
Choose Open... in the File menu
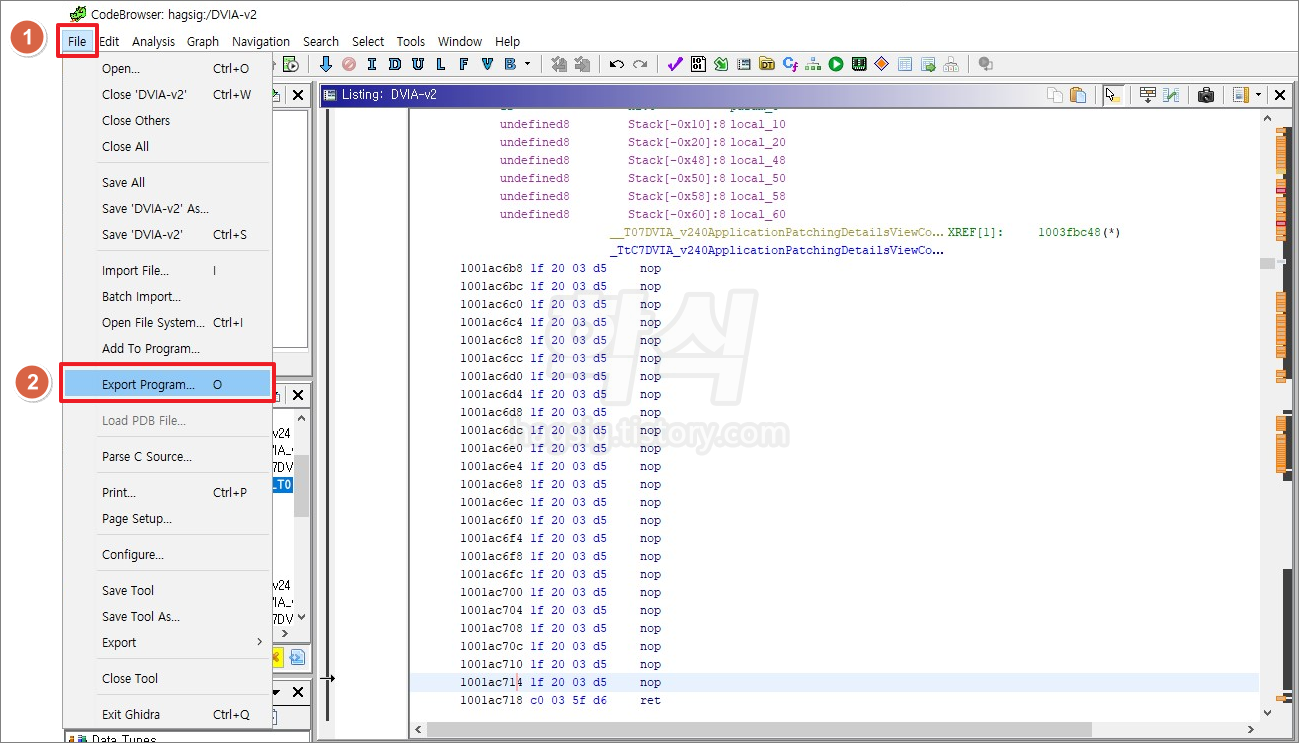[167, 69]
